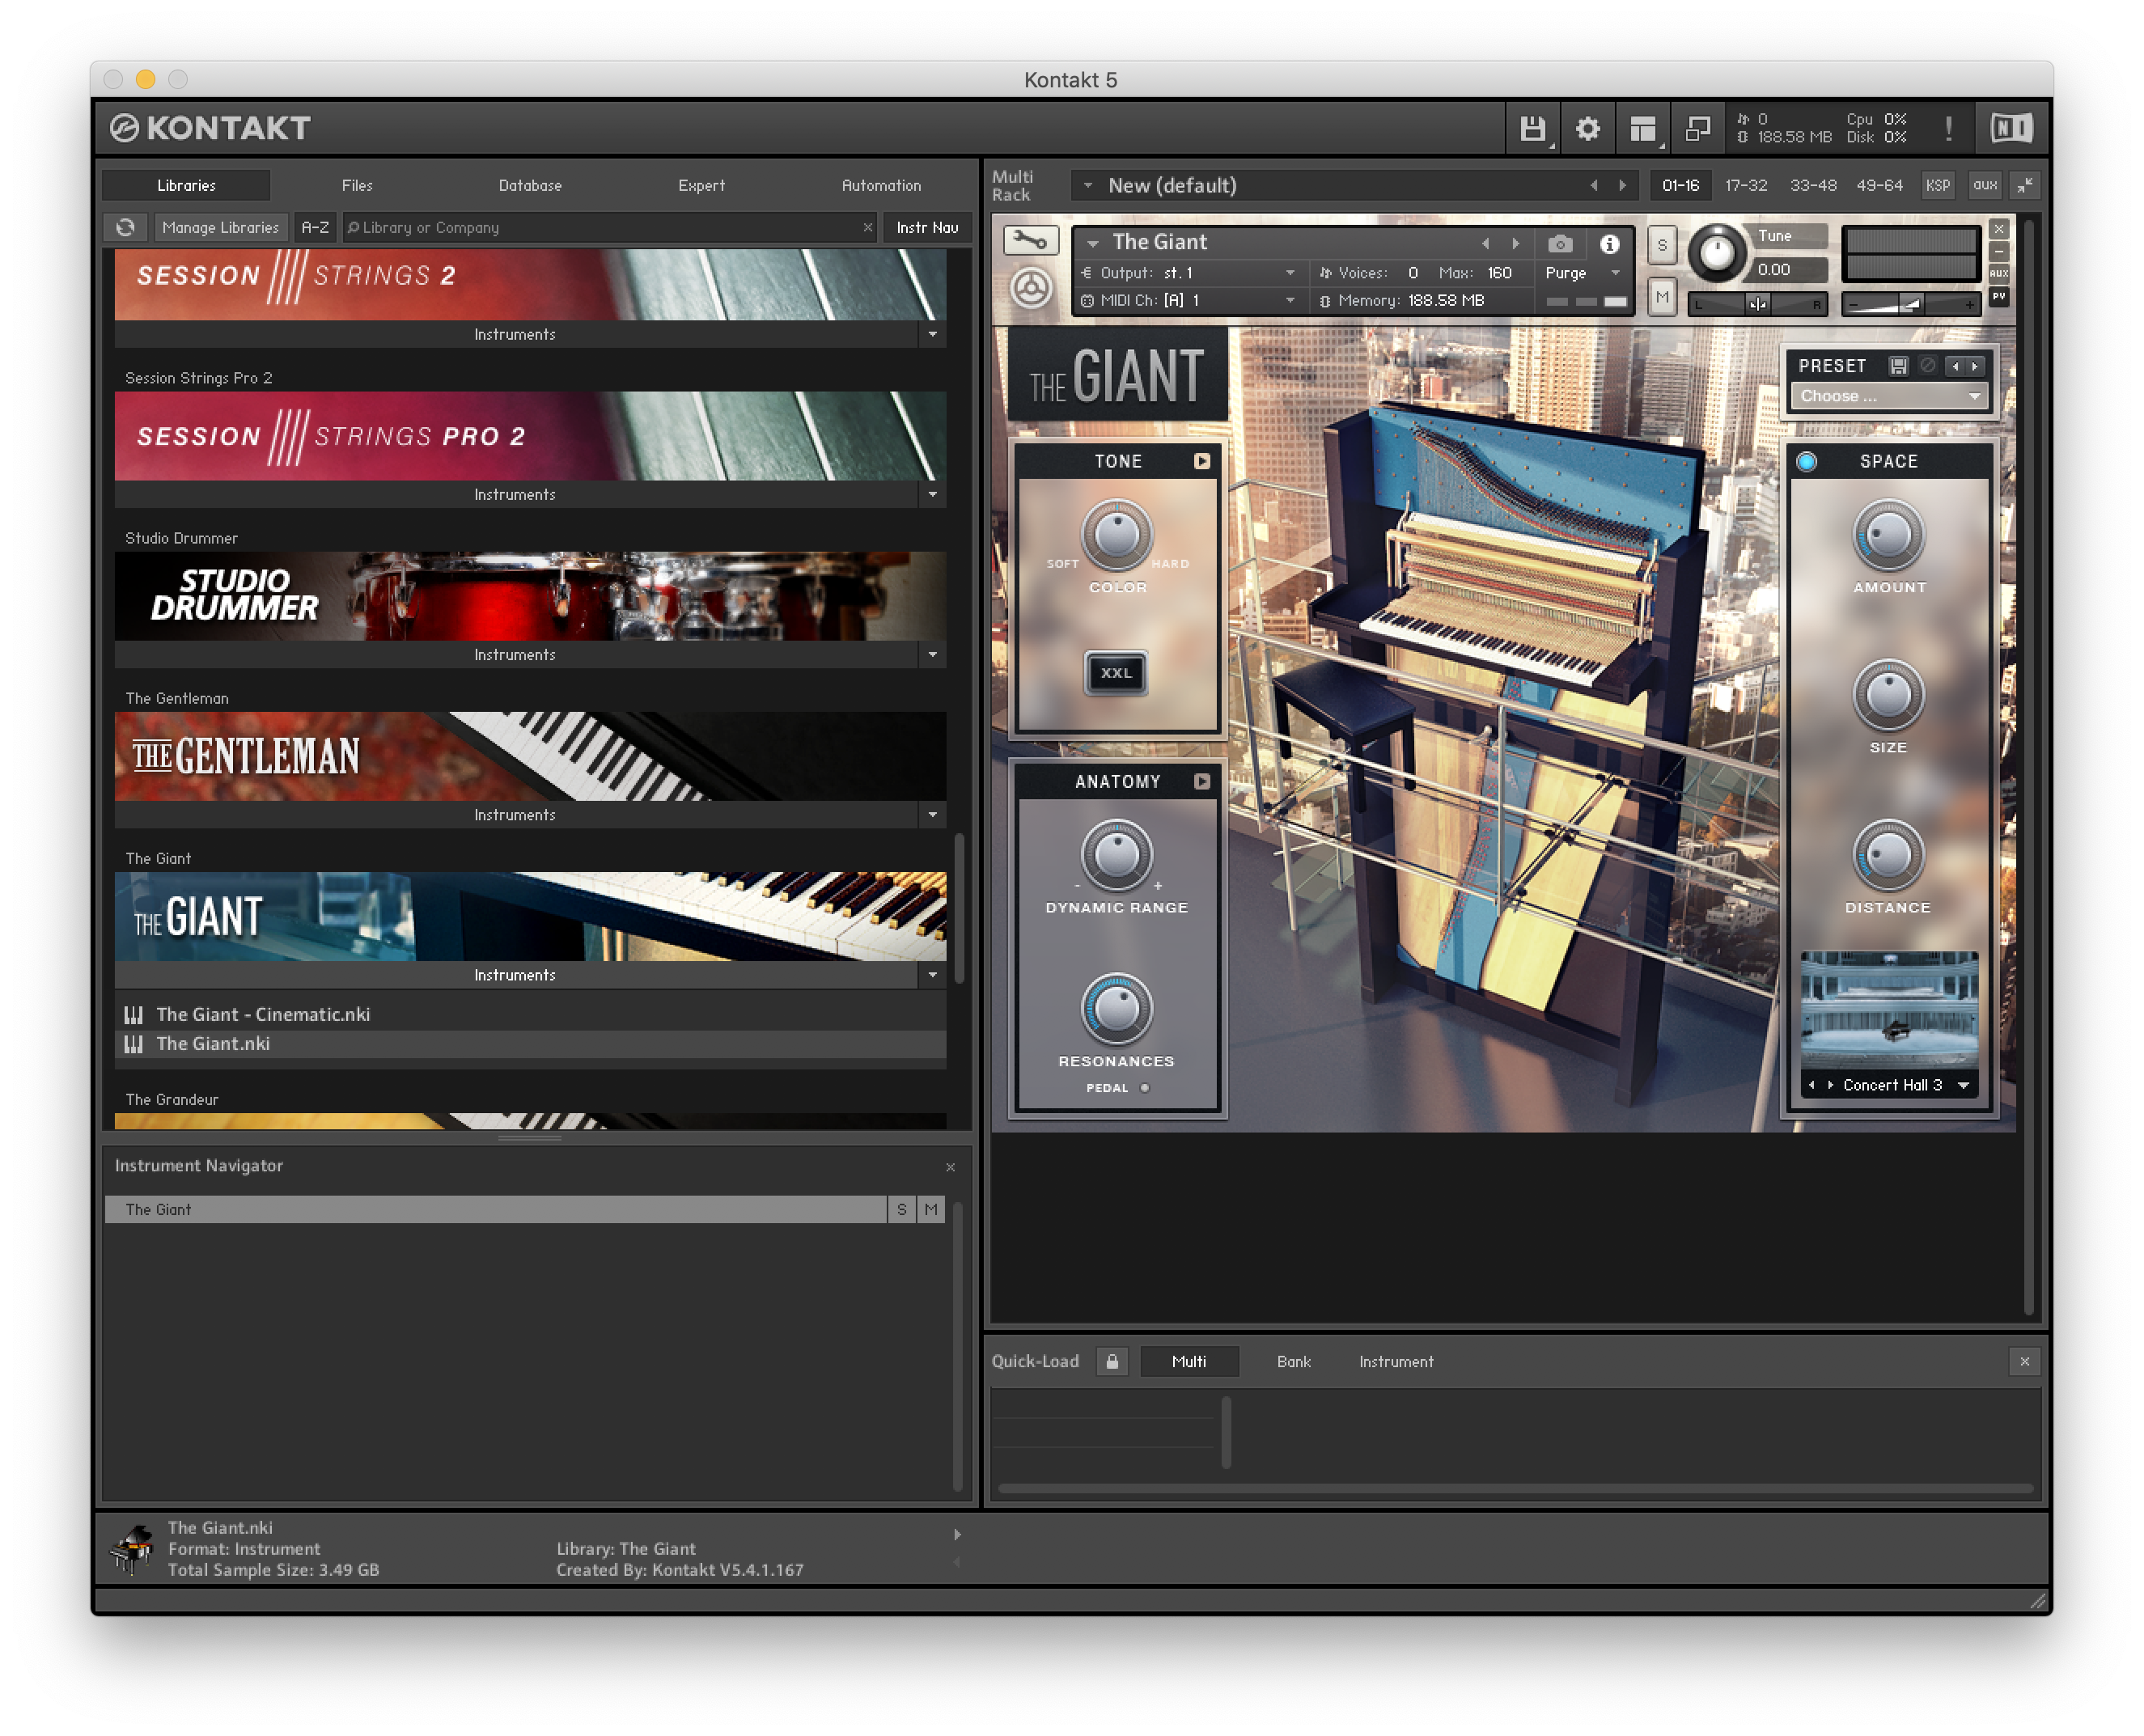
Task: Toggle the SPACE reverb power button
Action: click(x=1806, y=461)
